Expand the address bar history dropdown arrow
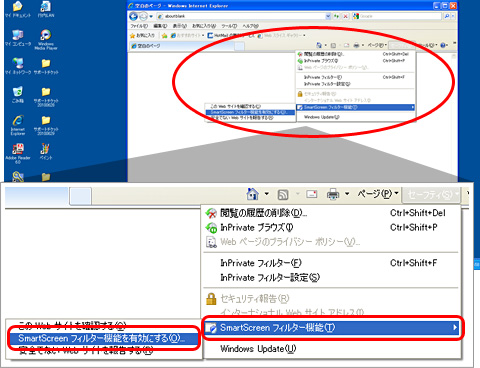 (x=328, y=16)
